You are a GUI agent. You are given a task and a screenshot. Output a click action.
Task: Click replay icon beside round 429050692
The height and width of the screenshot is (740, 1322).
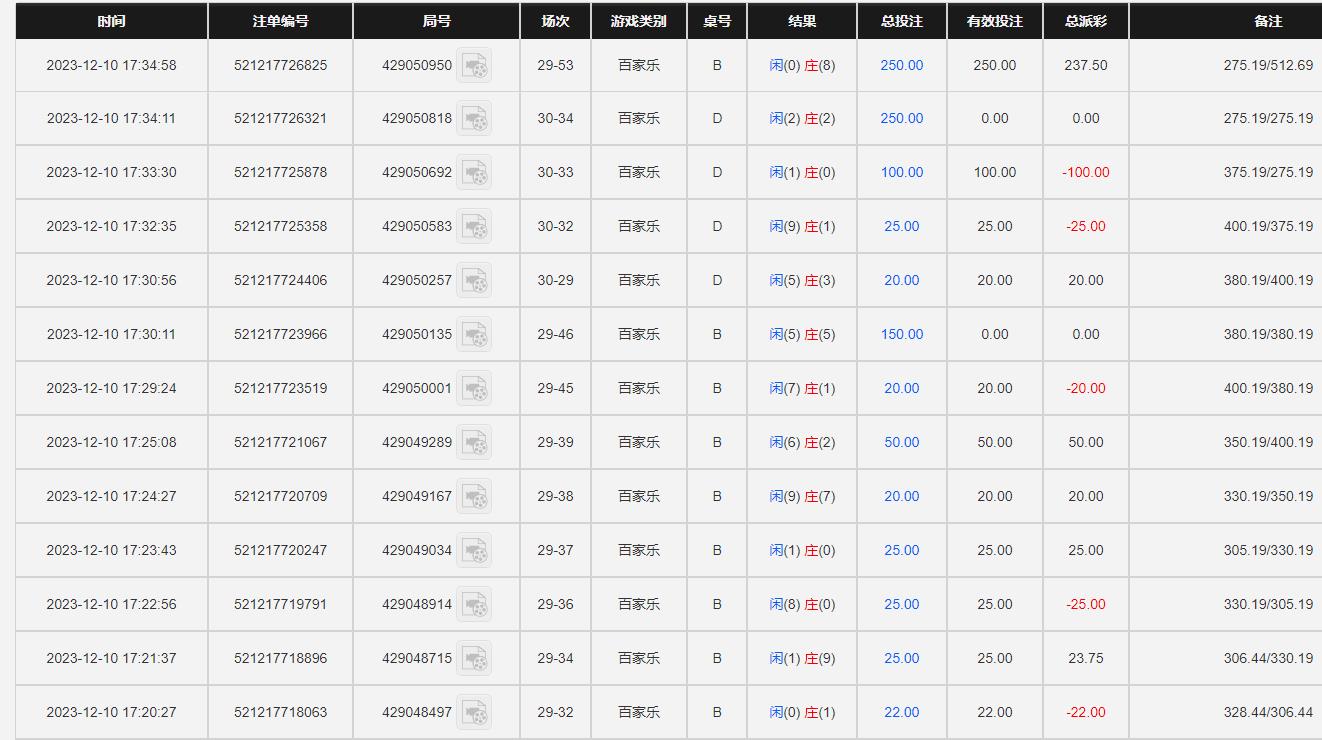(474, 173)
